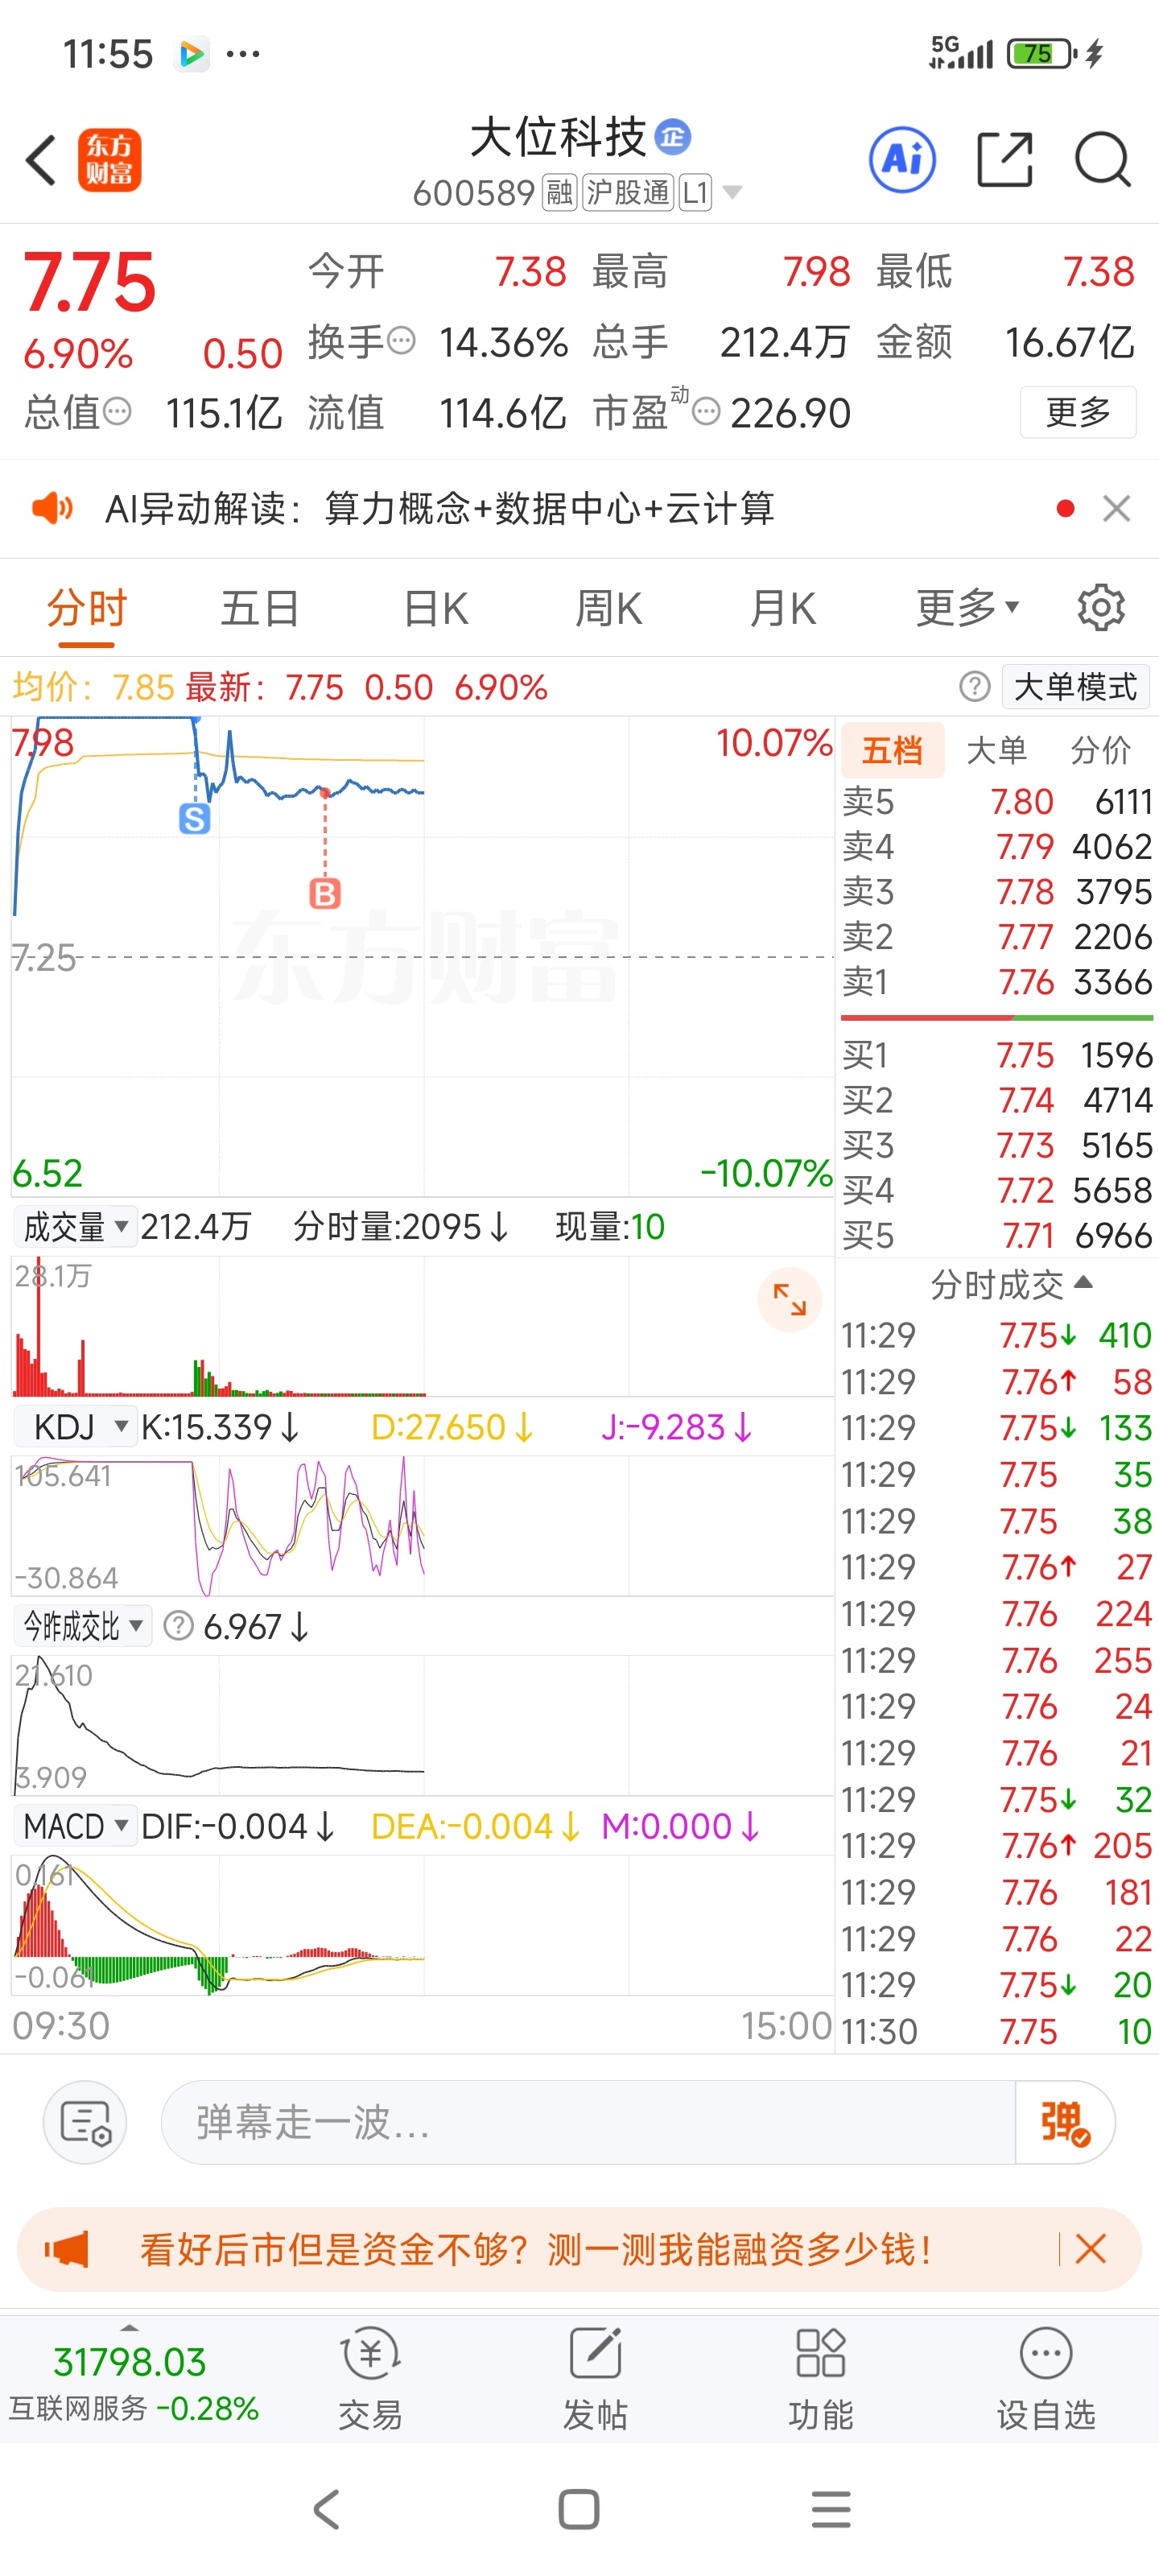Screen dimensions: 1159x2576
Task: Tap 设自选 add to watchlist
Action: pos(1046,2378)
